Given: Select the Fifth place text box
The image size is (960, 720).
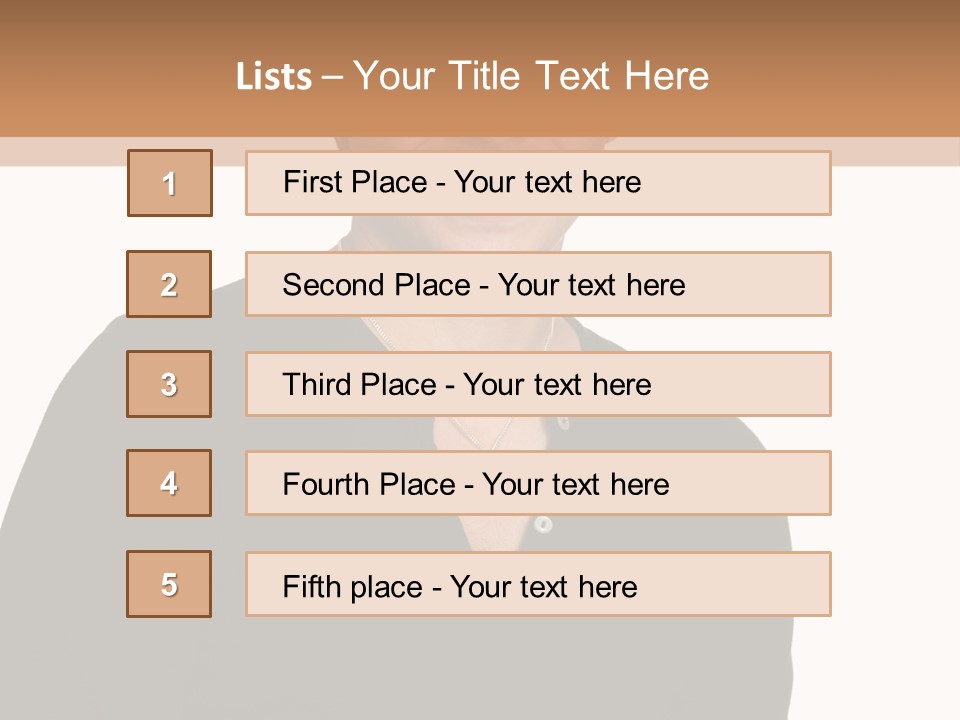Looking at the screenshot, I should (x=538, y=584).
